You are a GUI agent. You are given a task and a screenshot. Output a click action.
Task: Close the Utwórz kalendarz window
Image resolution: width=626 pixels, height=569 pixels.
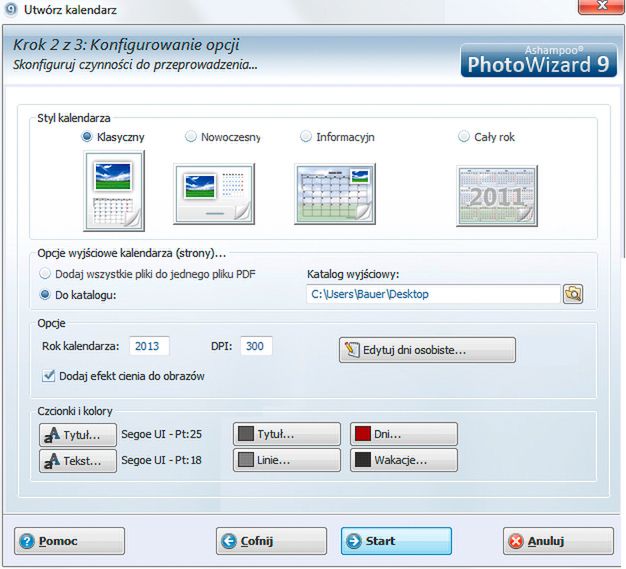coord(602,6)
